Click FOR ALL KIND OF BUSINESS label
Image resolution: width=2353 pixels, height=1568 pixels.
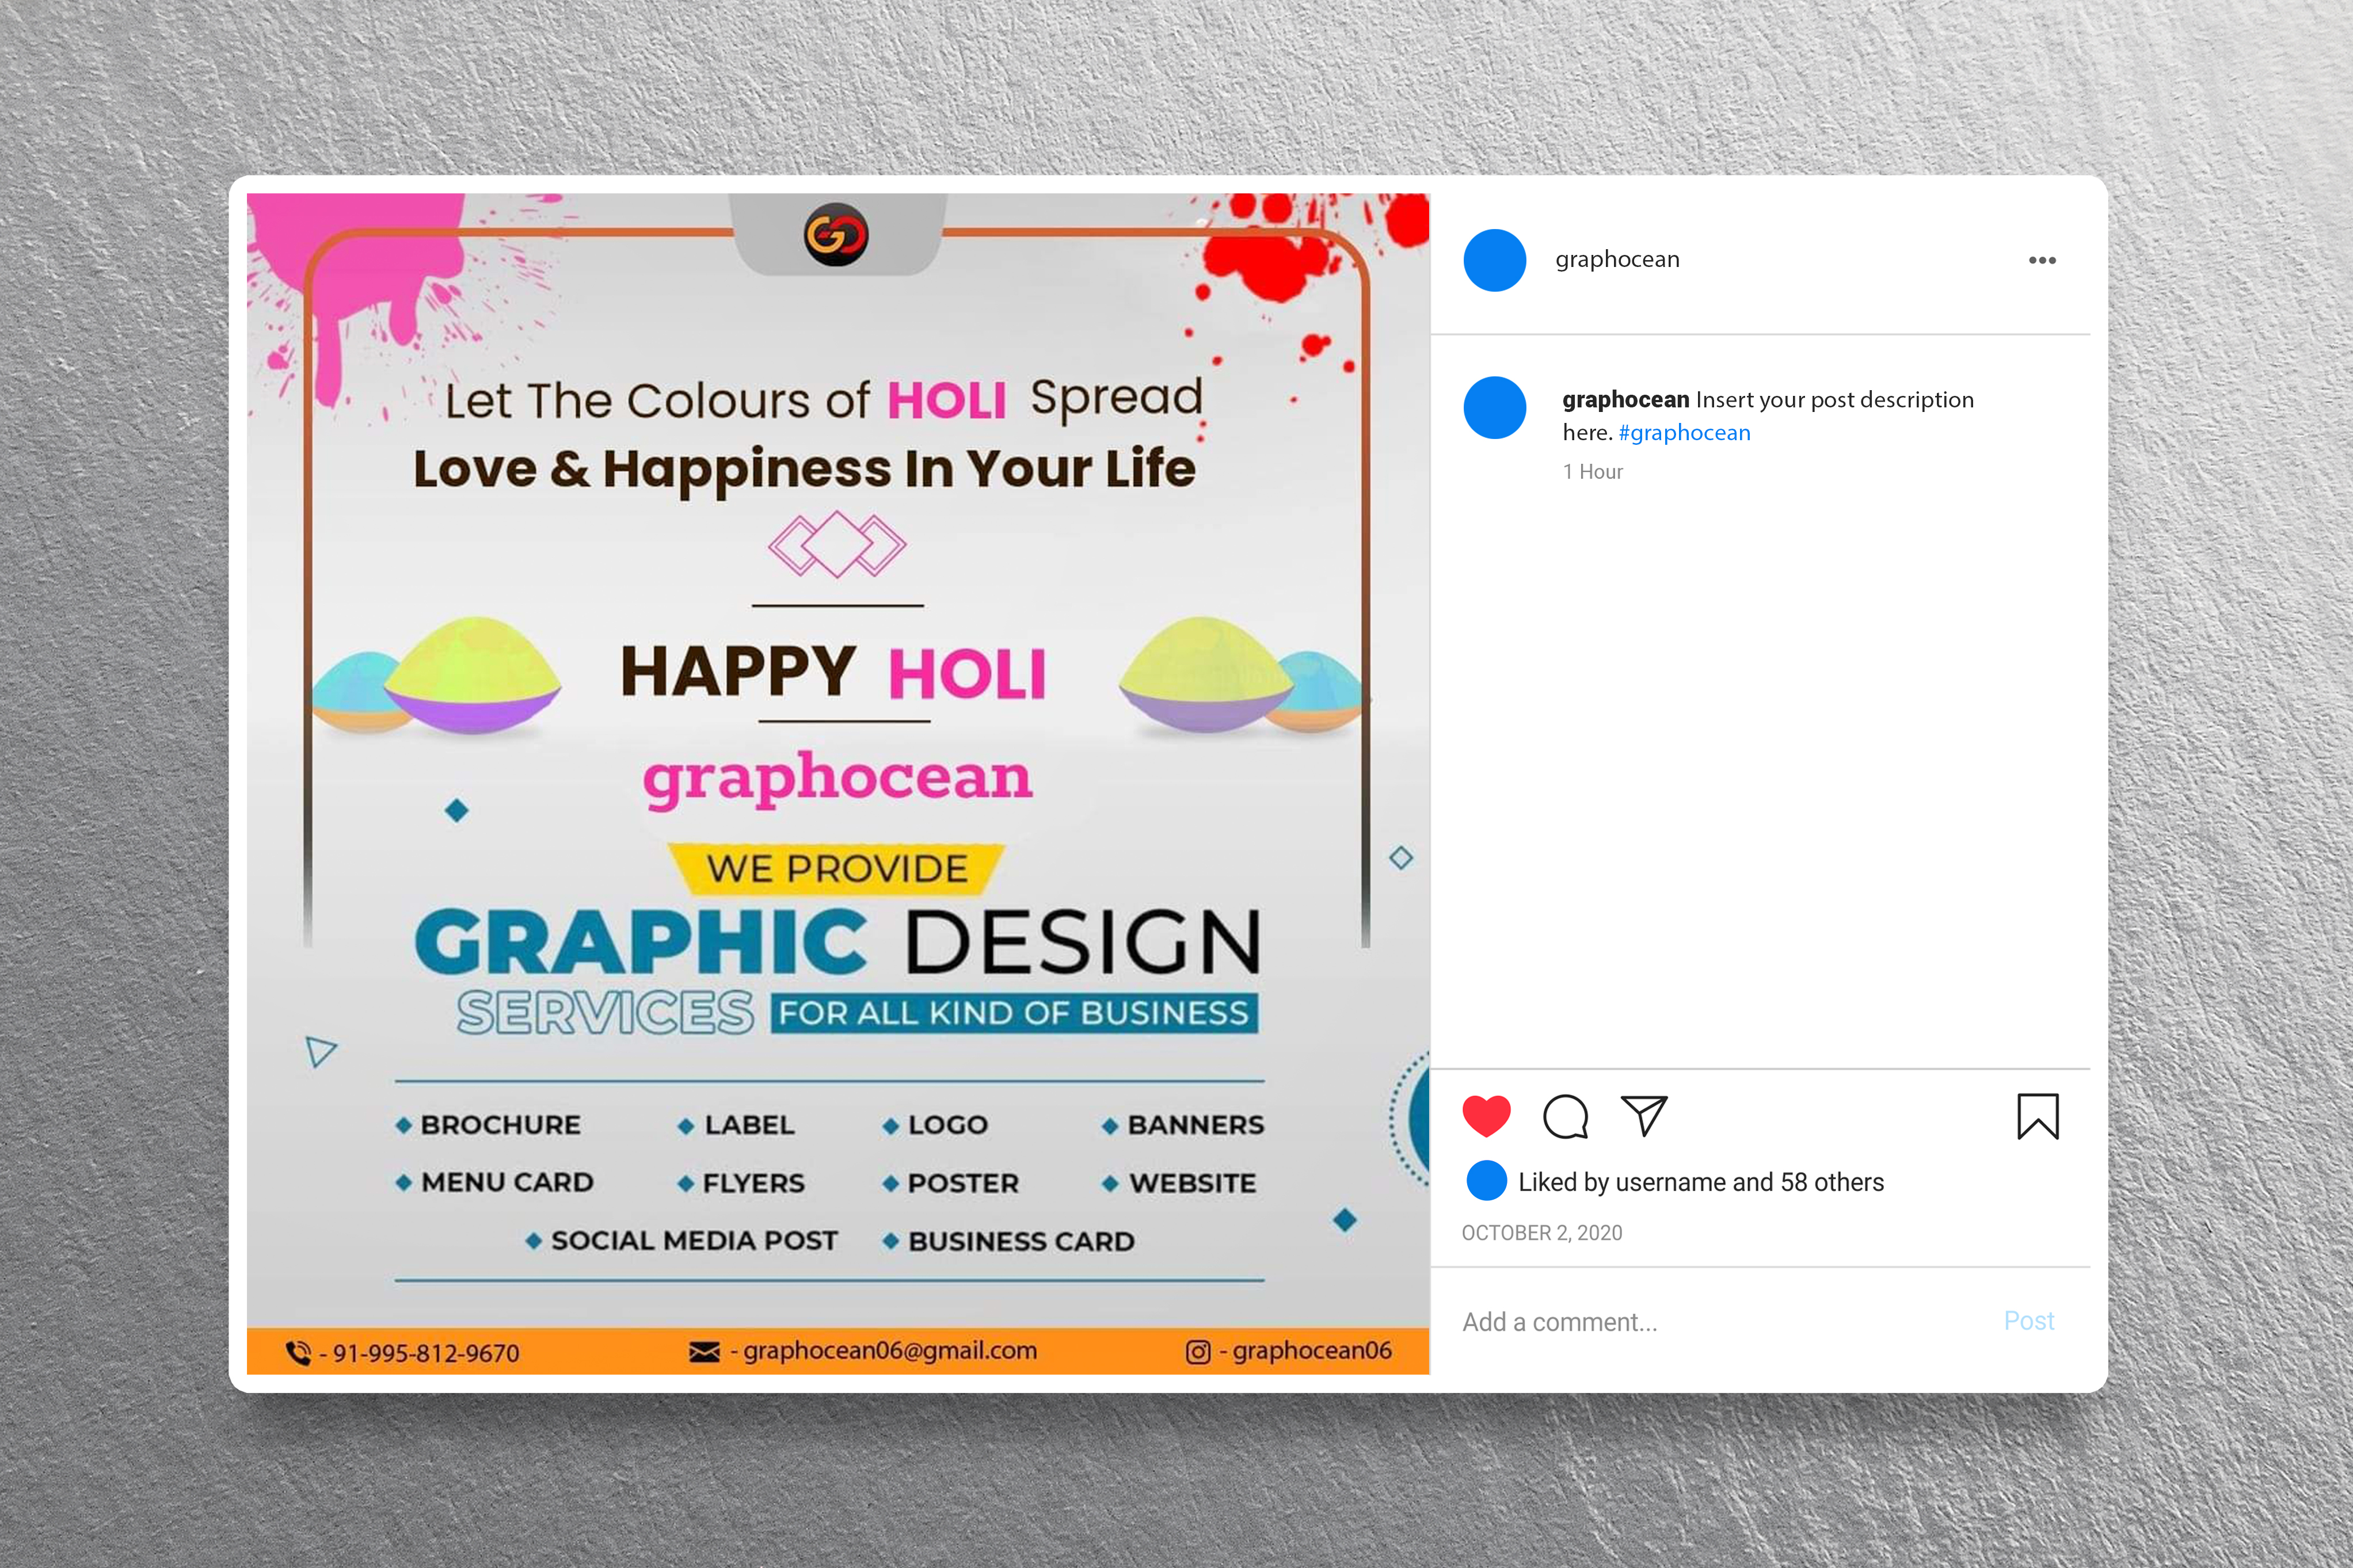(1014, 1013)
